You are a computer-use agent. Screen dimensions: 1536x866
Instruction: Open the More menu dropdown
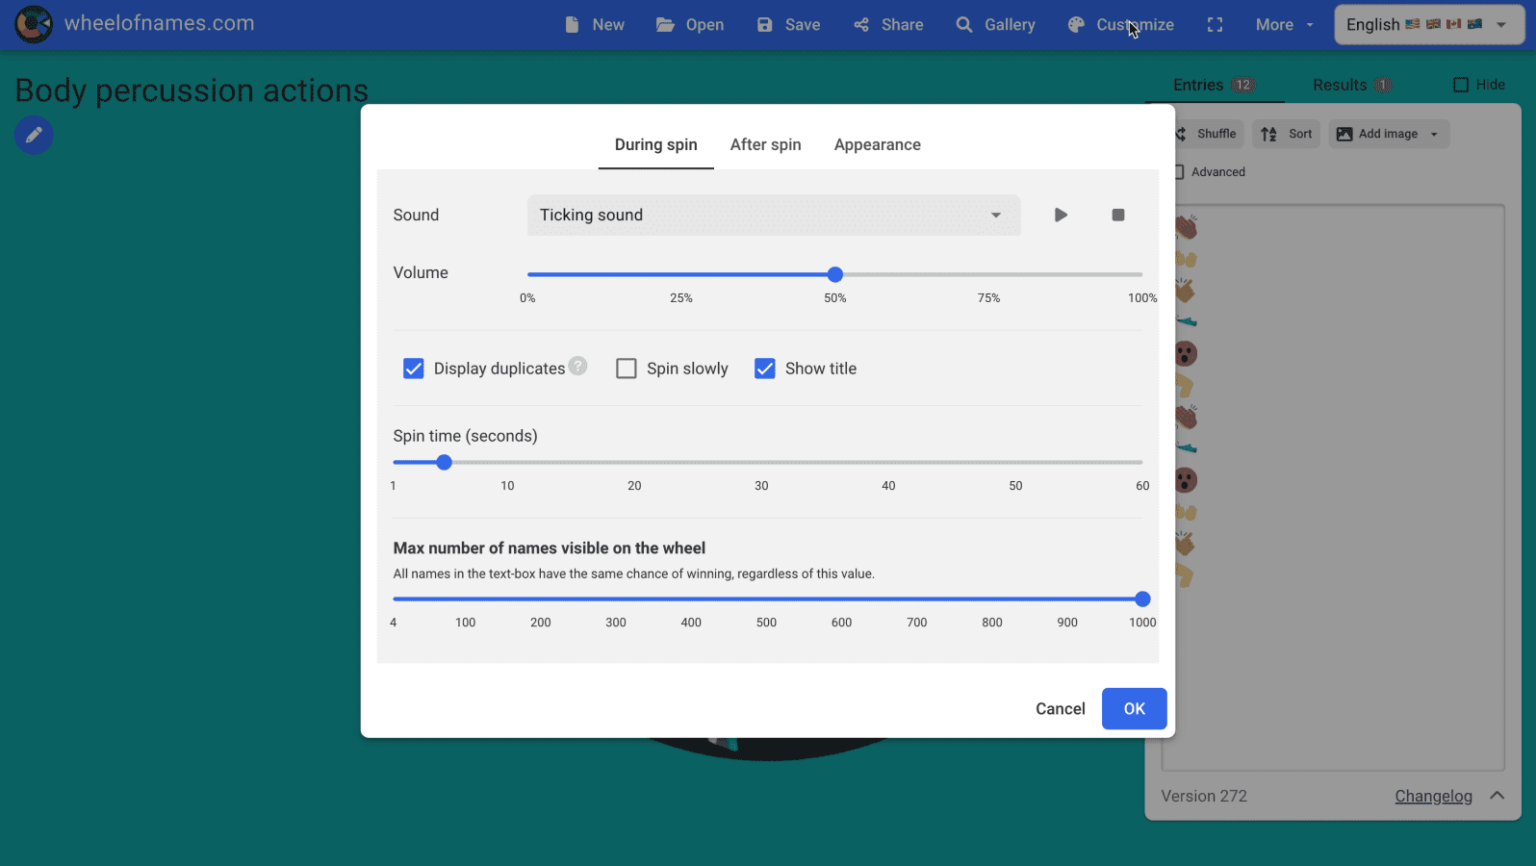[x=1284, y=25]
